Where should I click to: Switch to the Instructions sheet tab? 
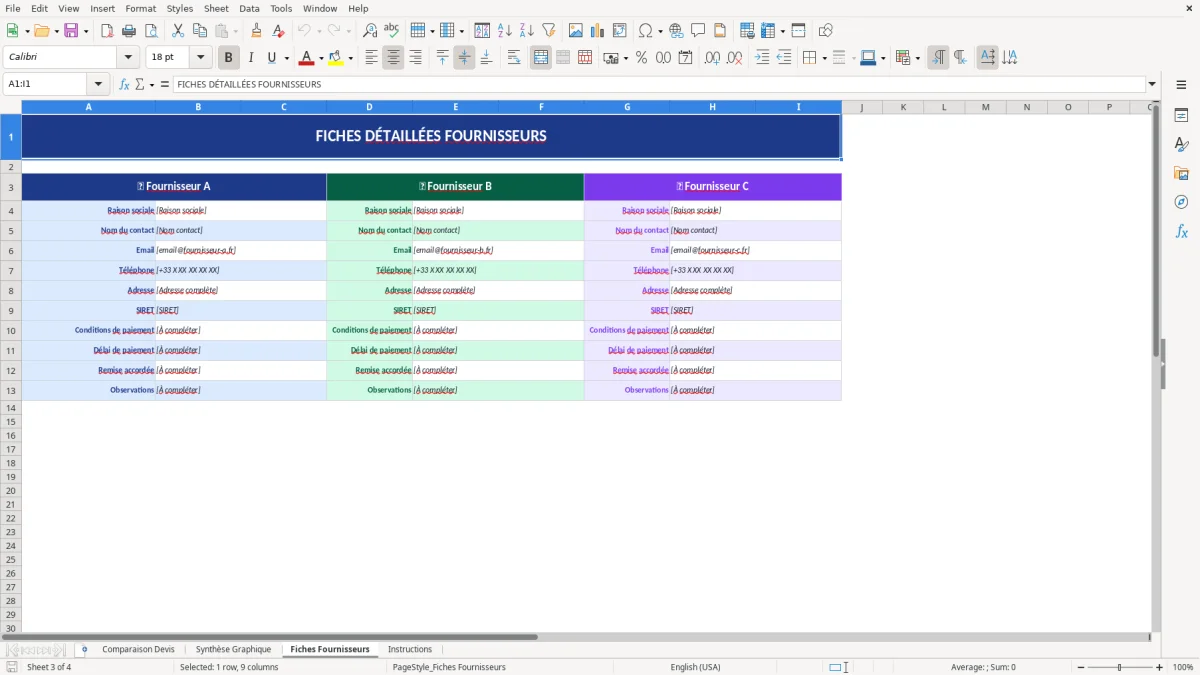(x=410, y=649)
